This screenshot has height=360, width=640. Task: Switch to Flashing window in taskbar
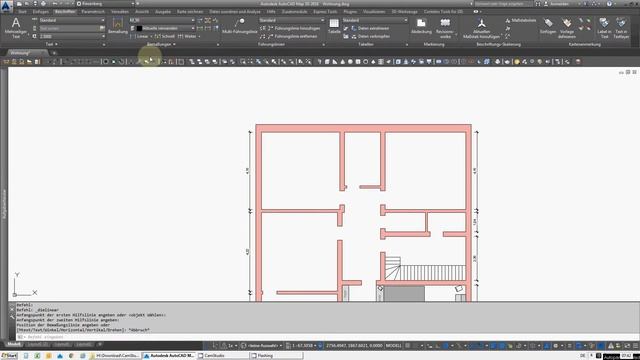(x=277, y=356)
